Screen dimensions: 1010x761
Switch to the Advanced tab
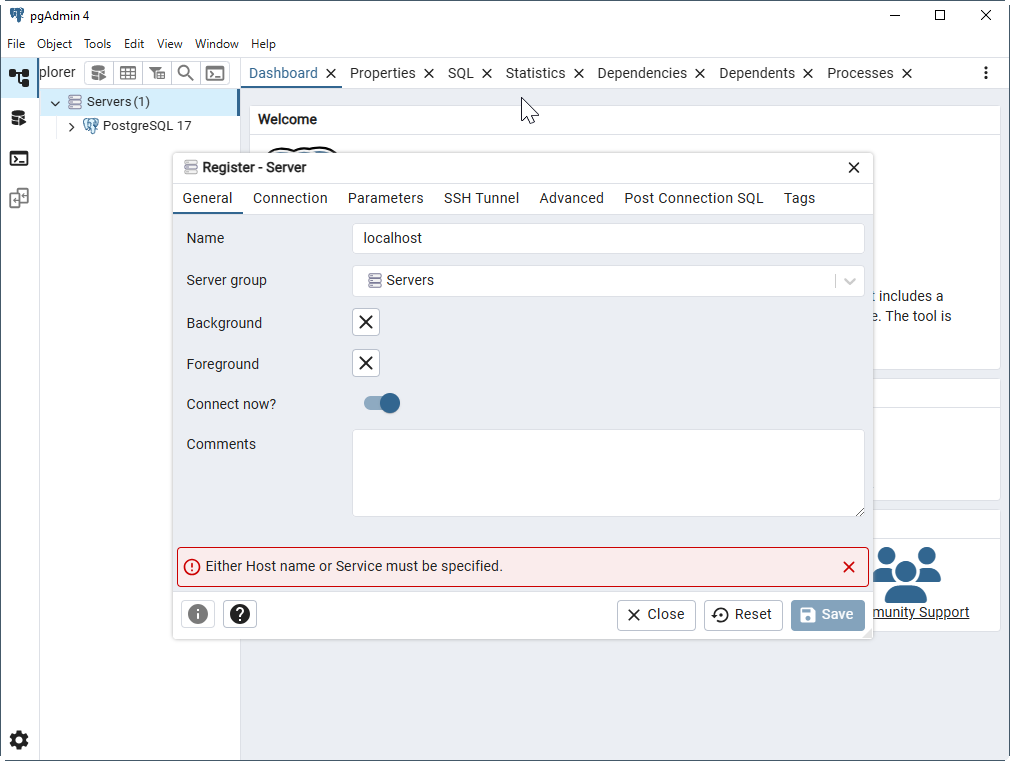tap(571, 198)
